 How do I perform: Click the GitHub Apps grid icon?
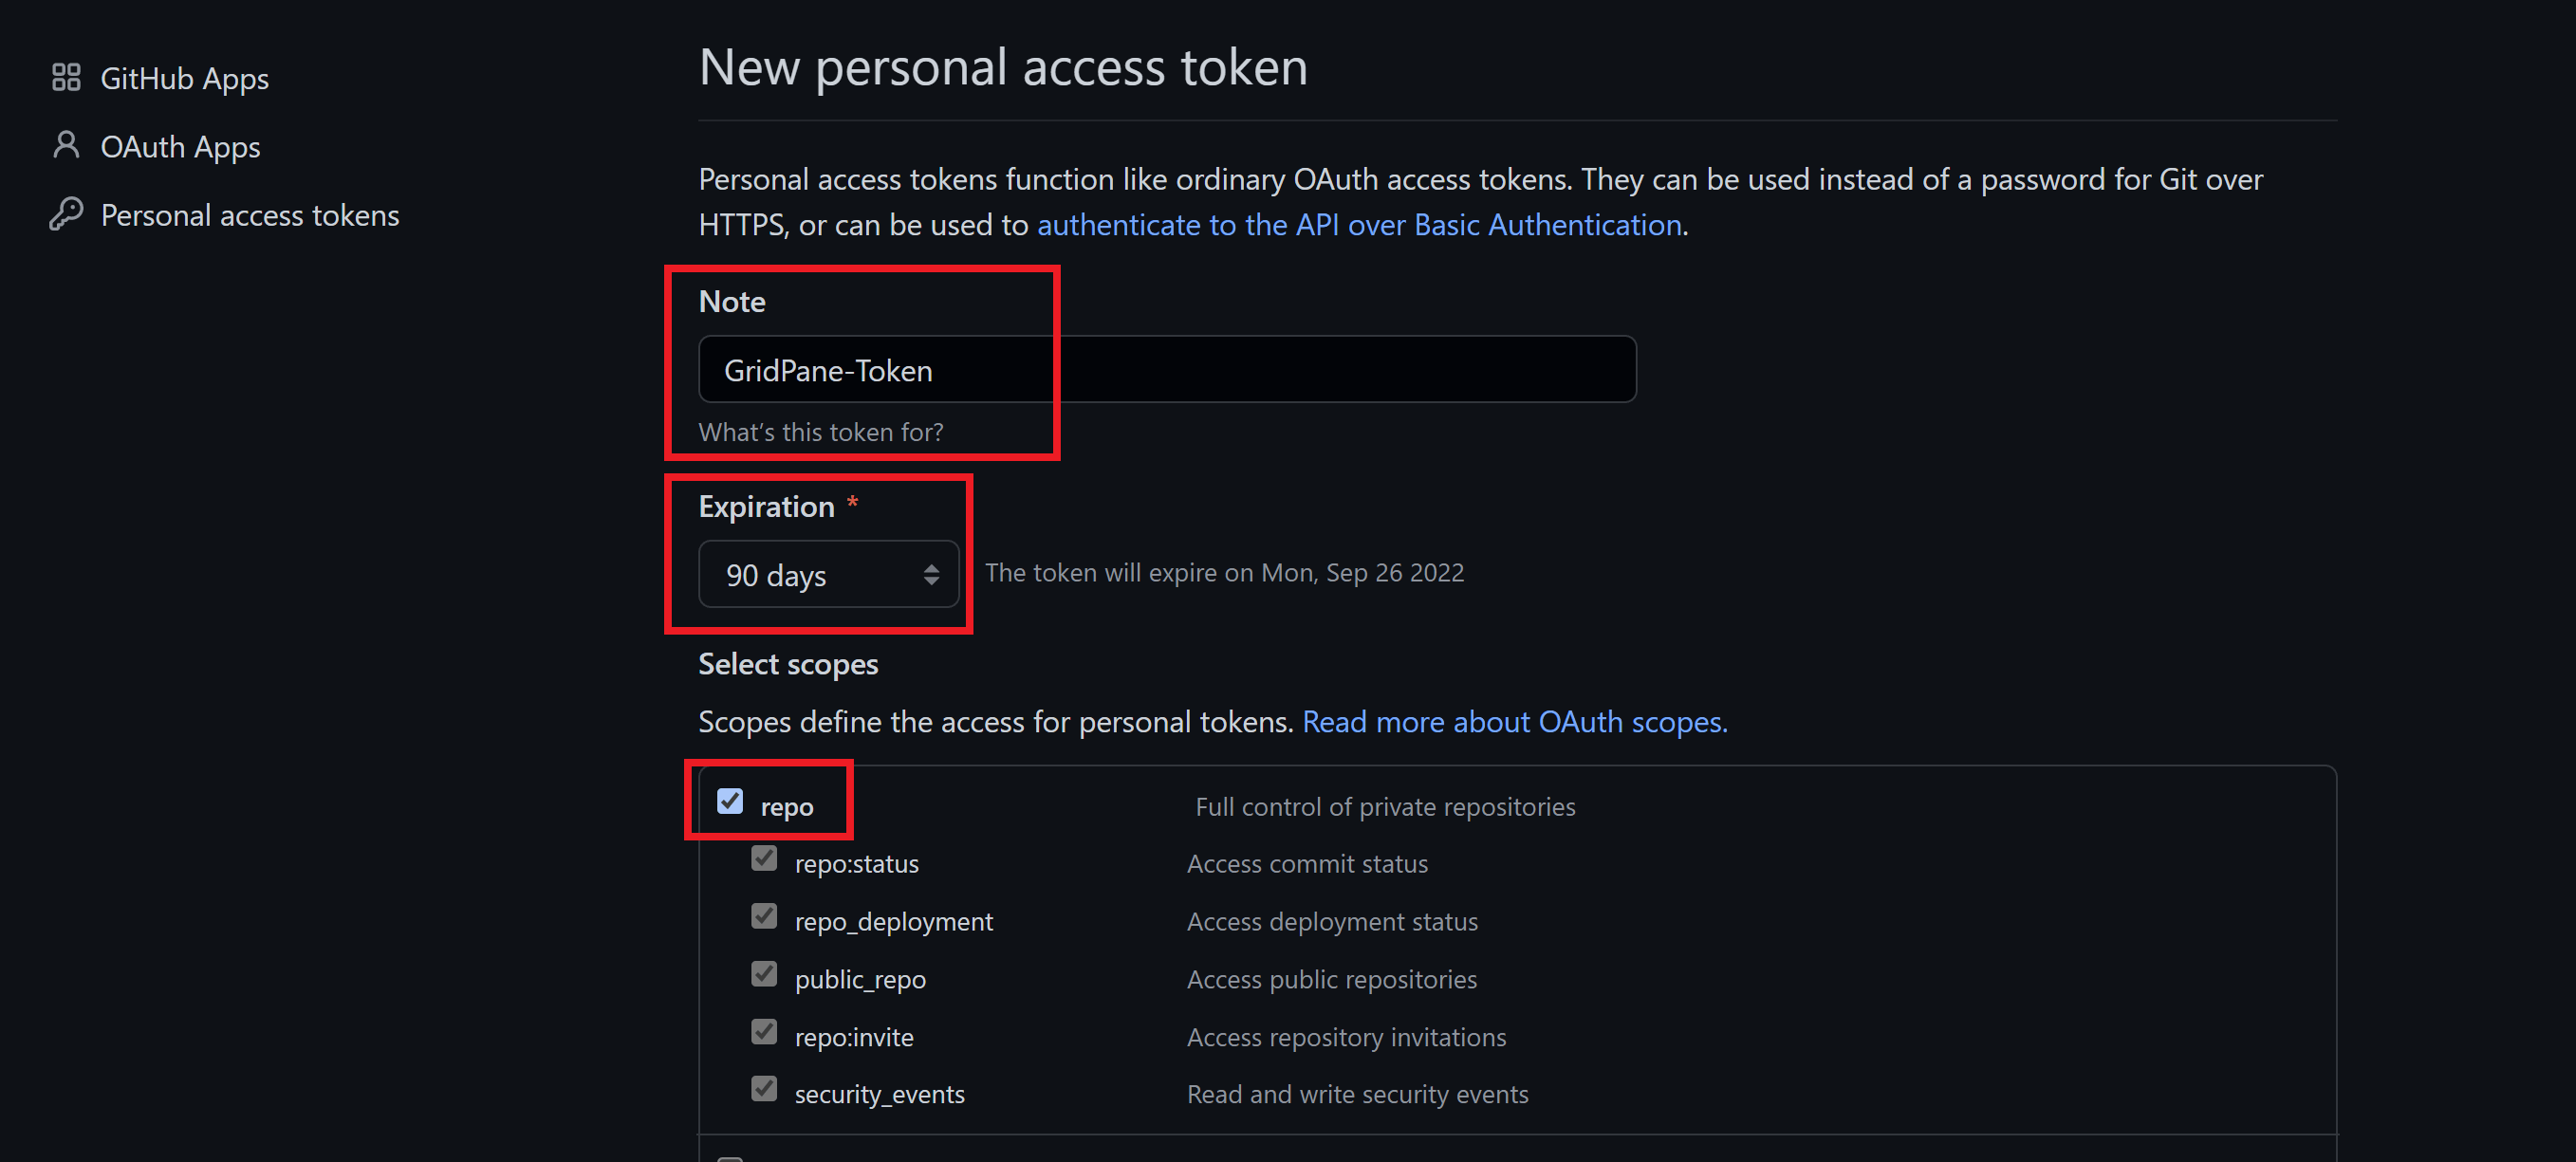pos(66,77)
